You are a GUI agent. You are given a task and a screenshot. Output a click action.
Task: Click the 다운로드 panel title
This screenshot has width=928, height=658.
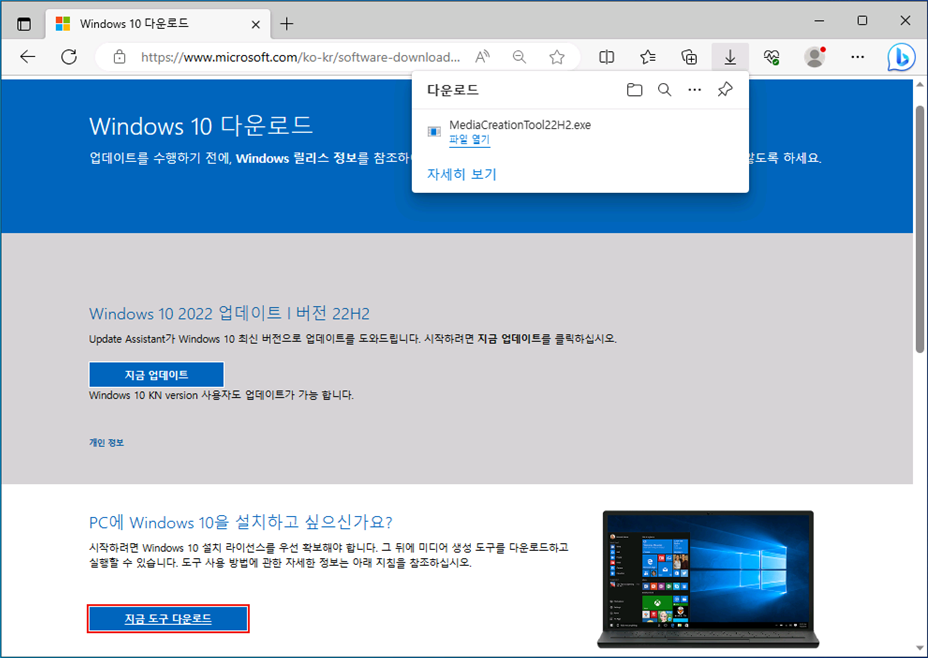(453, 90)
